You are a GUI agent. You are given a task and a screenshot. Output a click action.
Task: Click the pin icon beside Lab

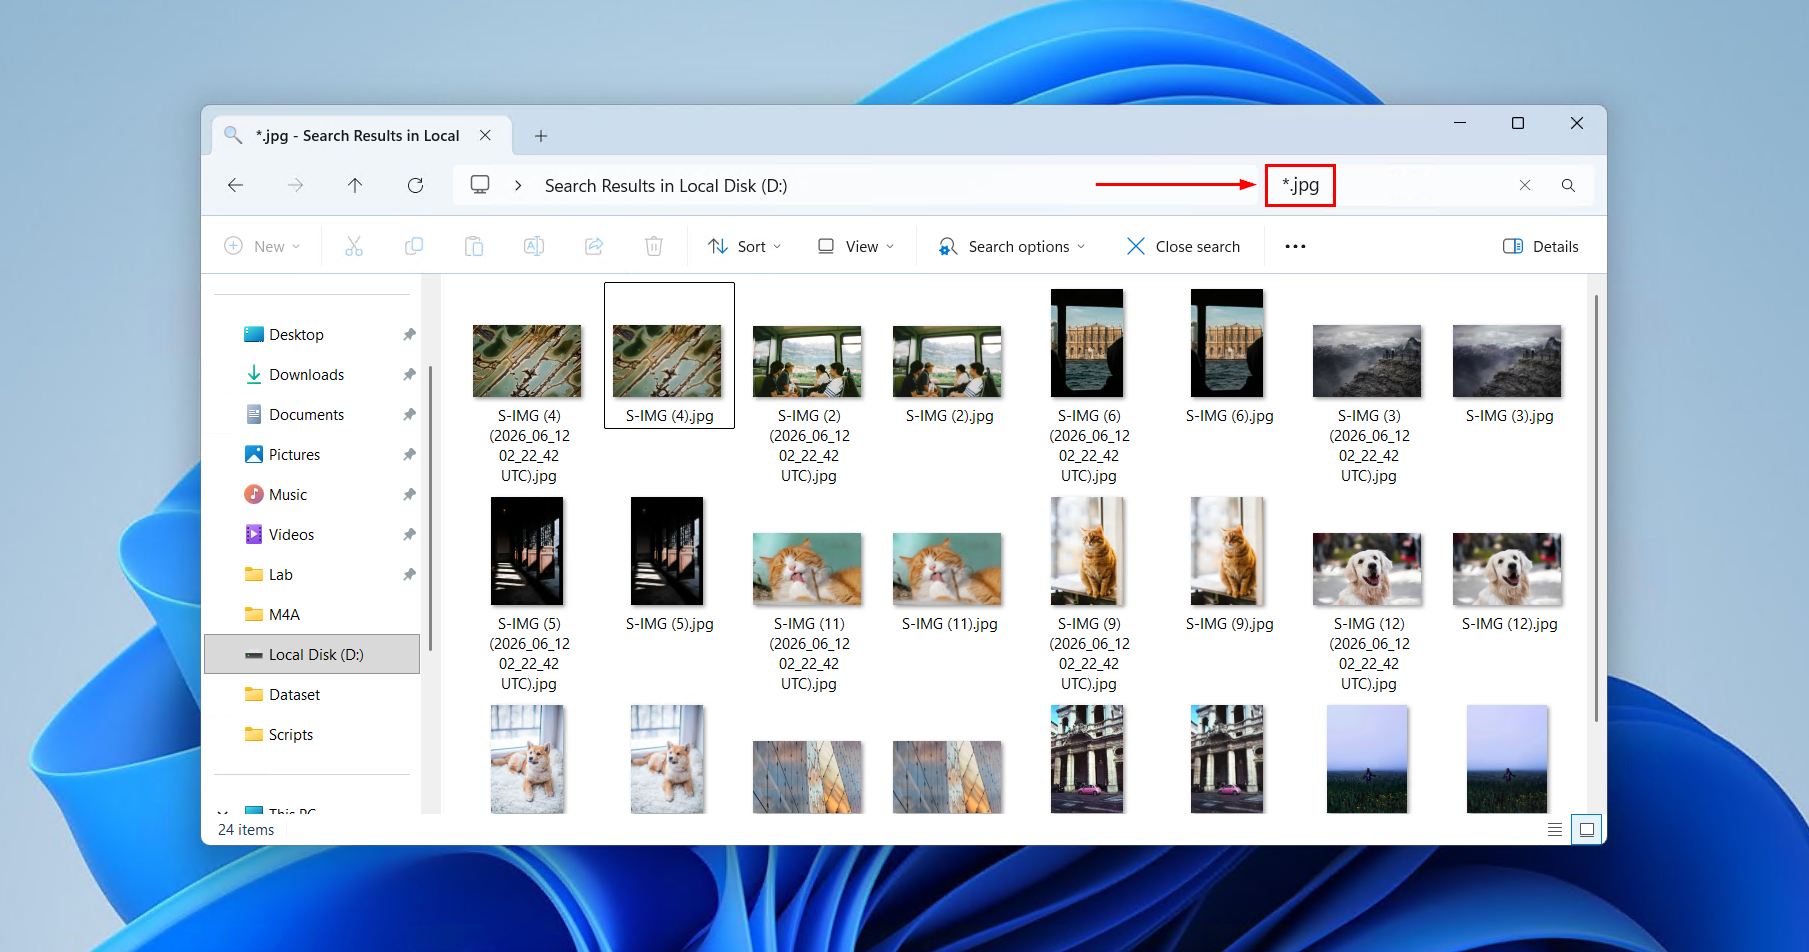[x=409, y=575]
